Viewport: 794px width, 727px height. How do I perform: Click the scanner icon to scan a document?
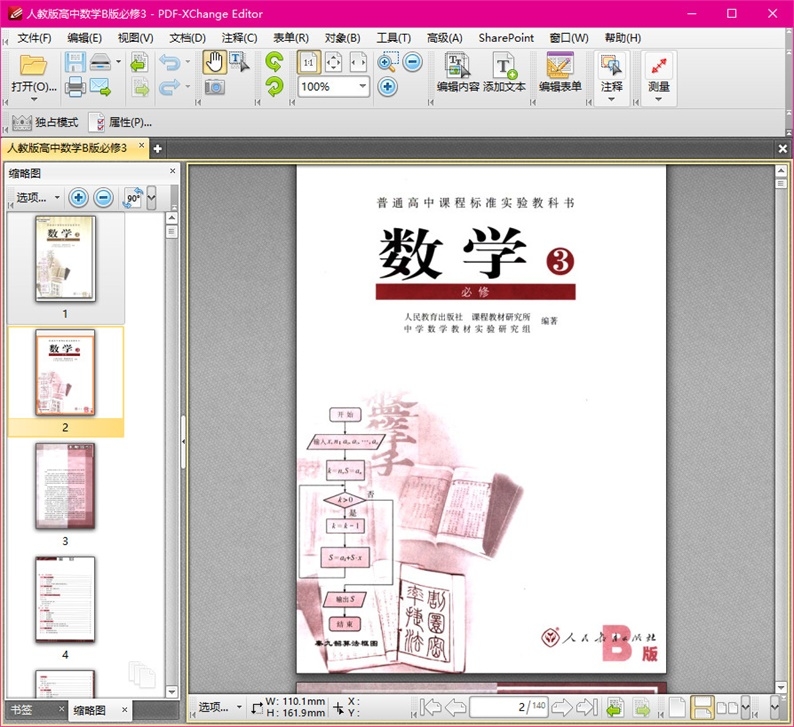point(100,62)
